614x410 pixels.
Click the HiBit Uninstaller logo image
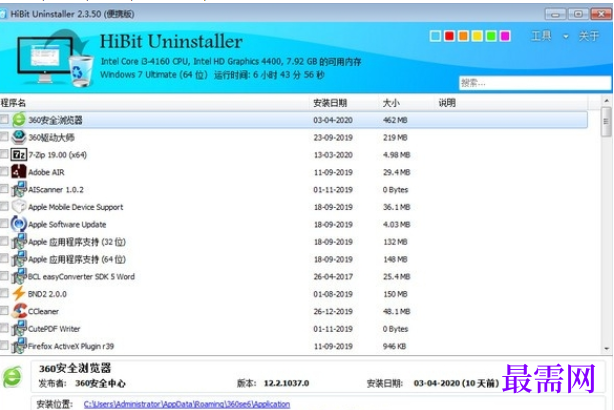tap(55, 58)
